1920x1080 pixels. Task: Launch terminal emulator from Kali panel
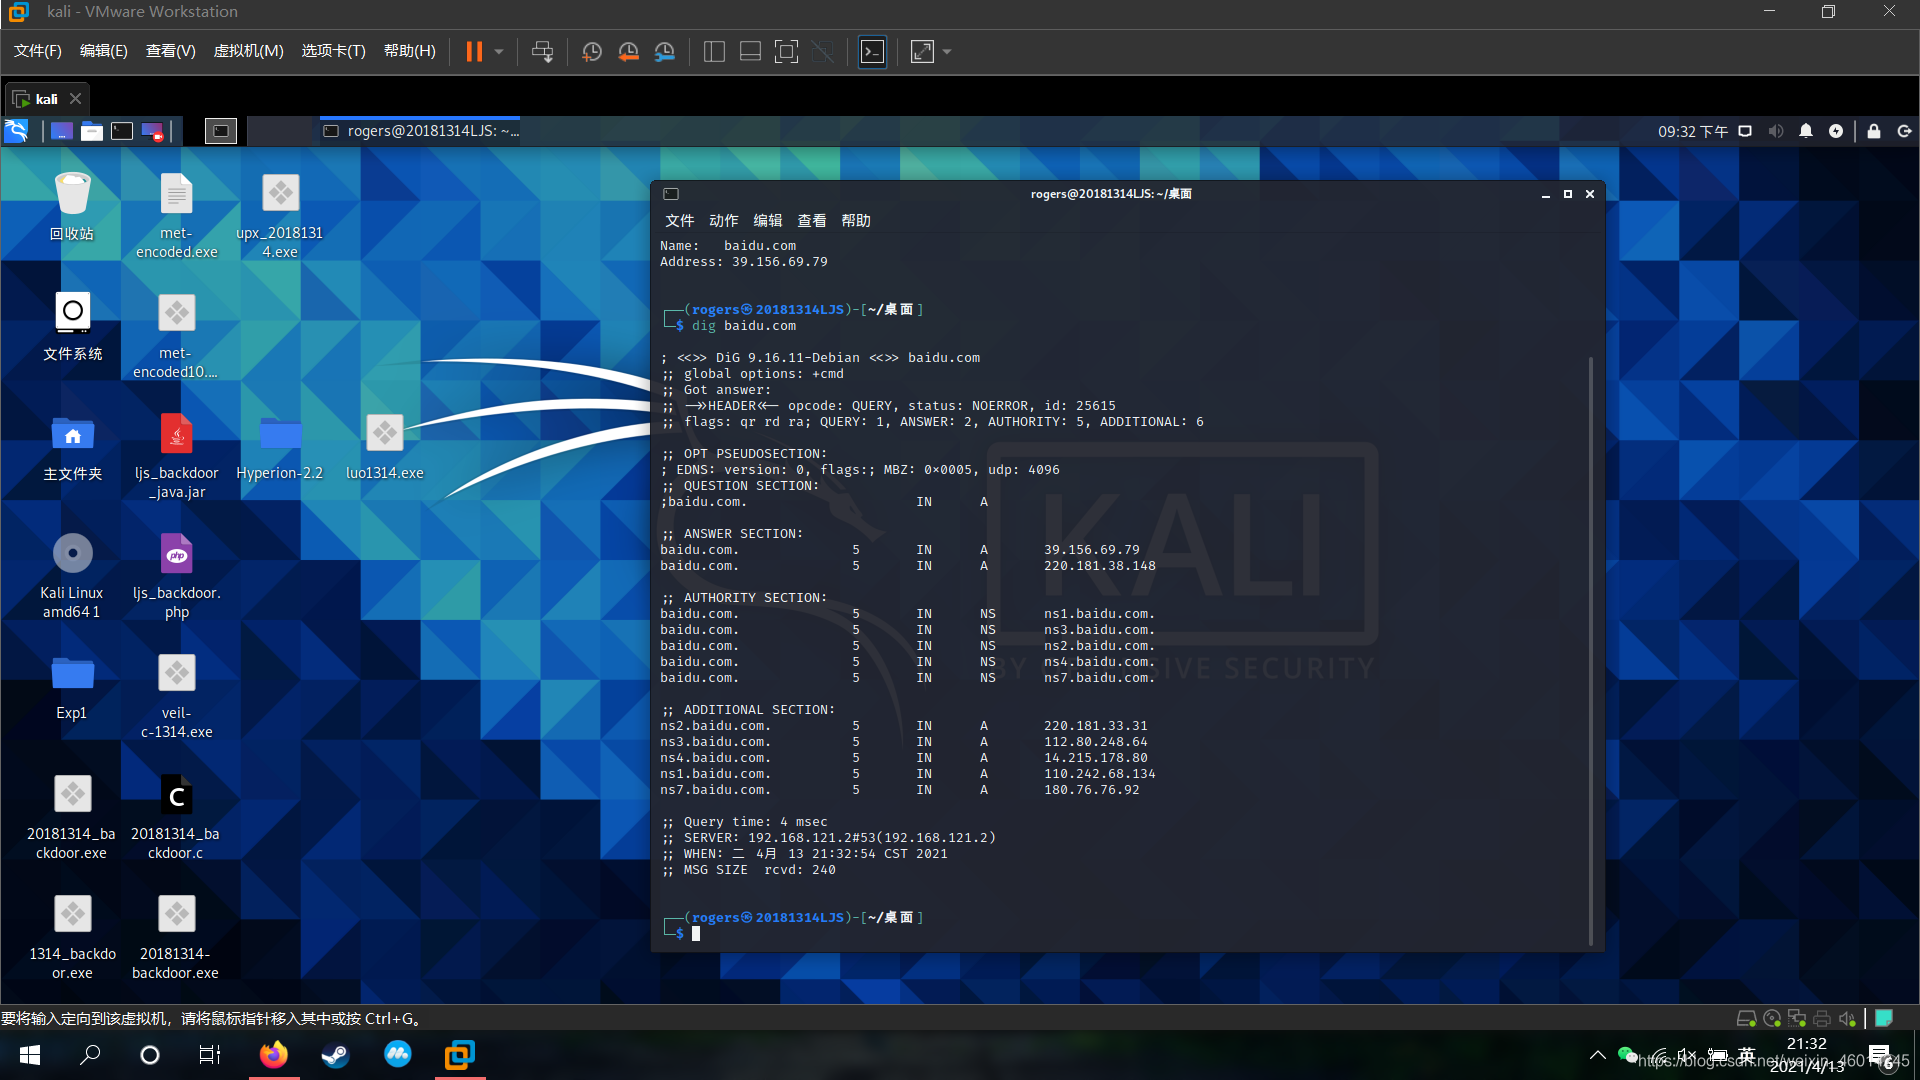(122, 131)
